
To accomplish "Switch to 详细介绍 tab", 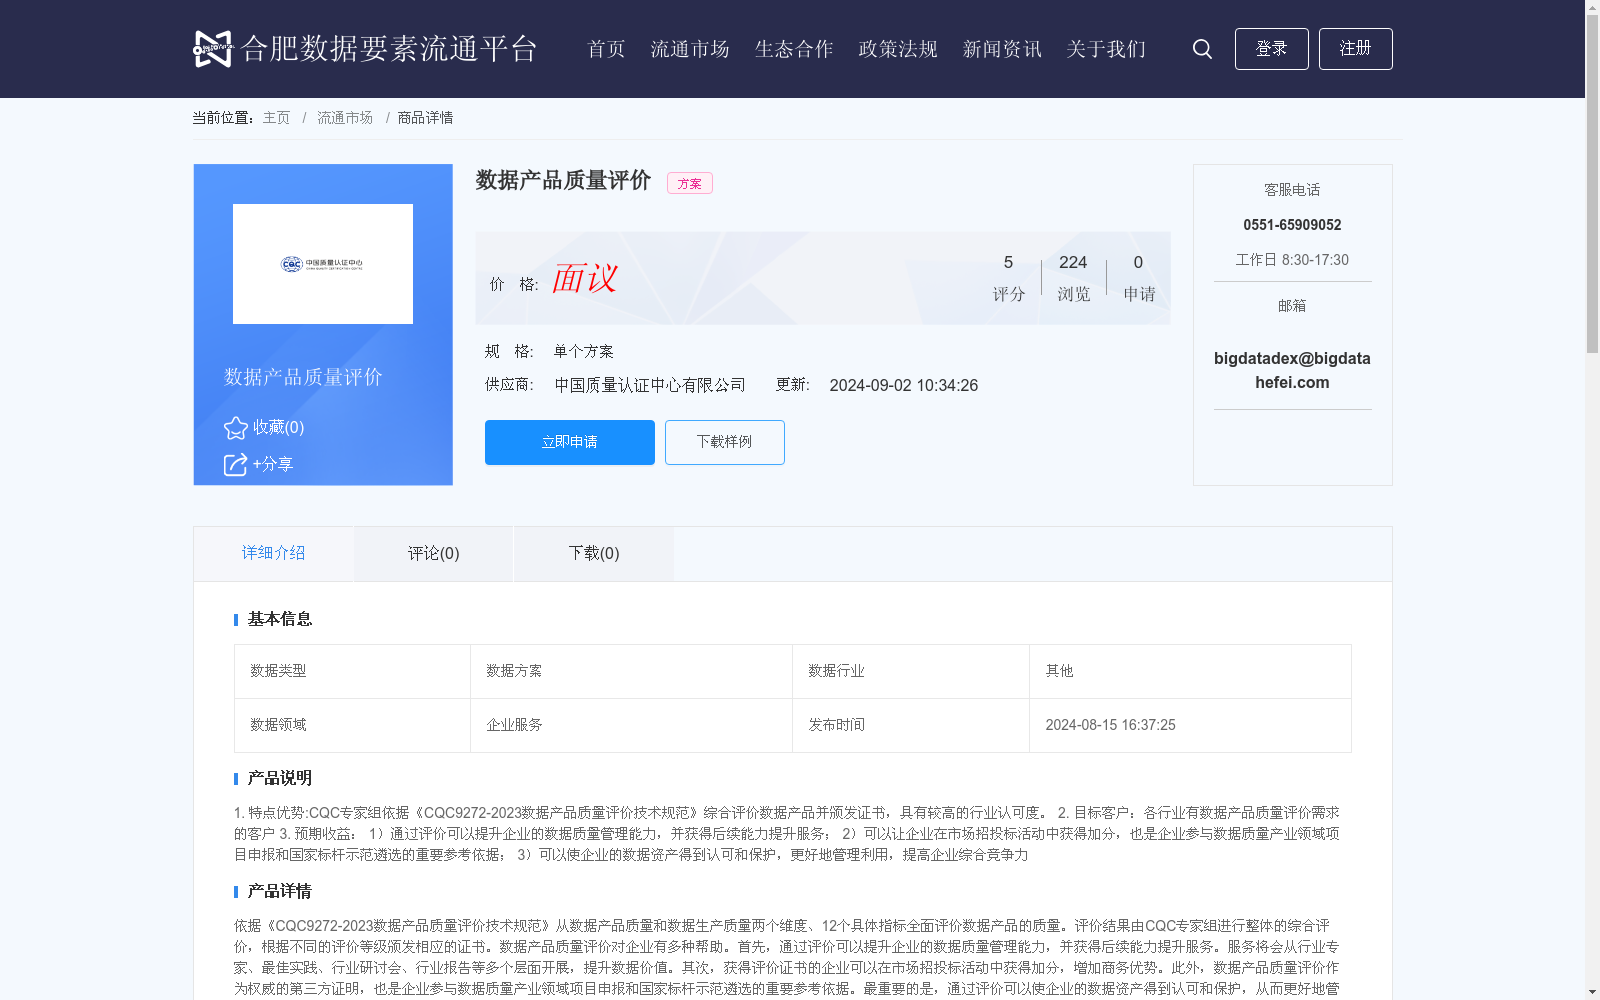I will tap(273, 553).
